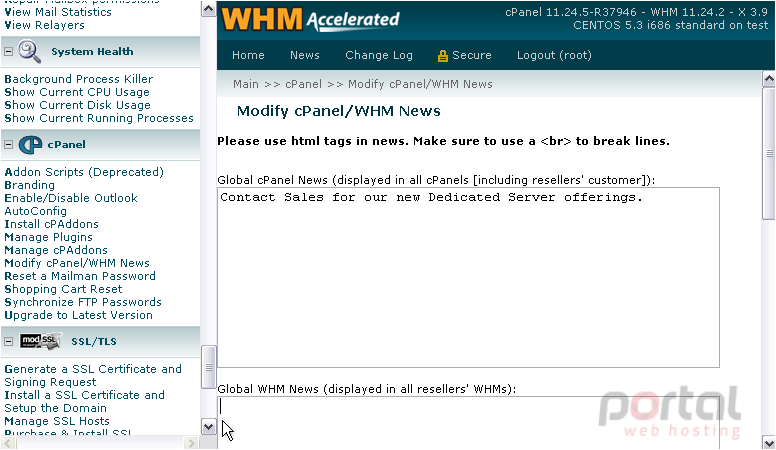
Task: Open Generate a SSL Certificate and Signing Request
Action: pyautogui.click(x=93, y=376)
